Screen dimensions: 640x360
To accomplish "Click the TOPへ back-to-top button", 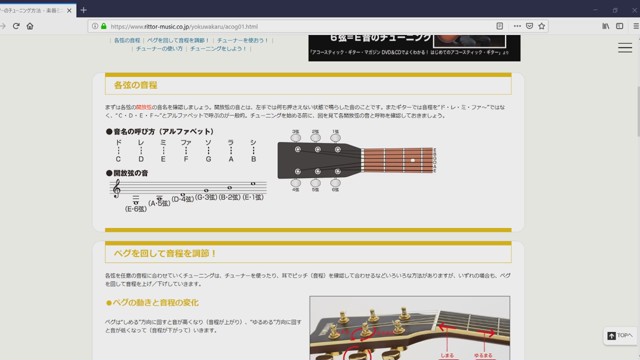I will click(x=620, y=336).
